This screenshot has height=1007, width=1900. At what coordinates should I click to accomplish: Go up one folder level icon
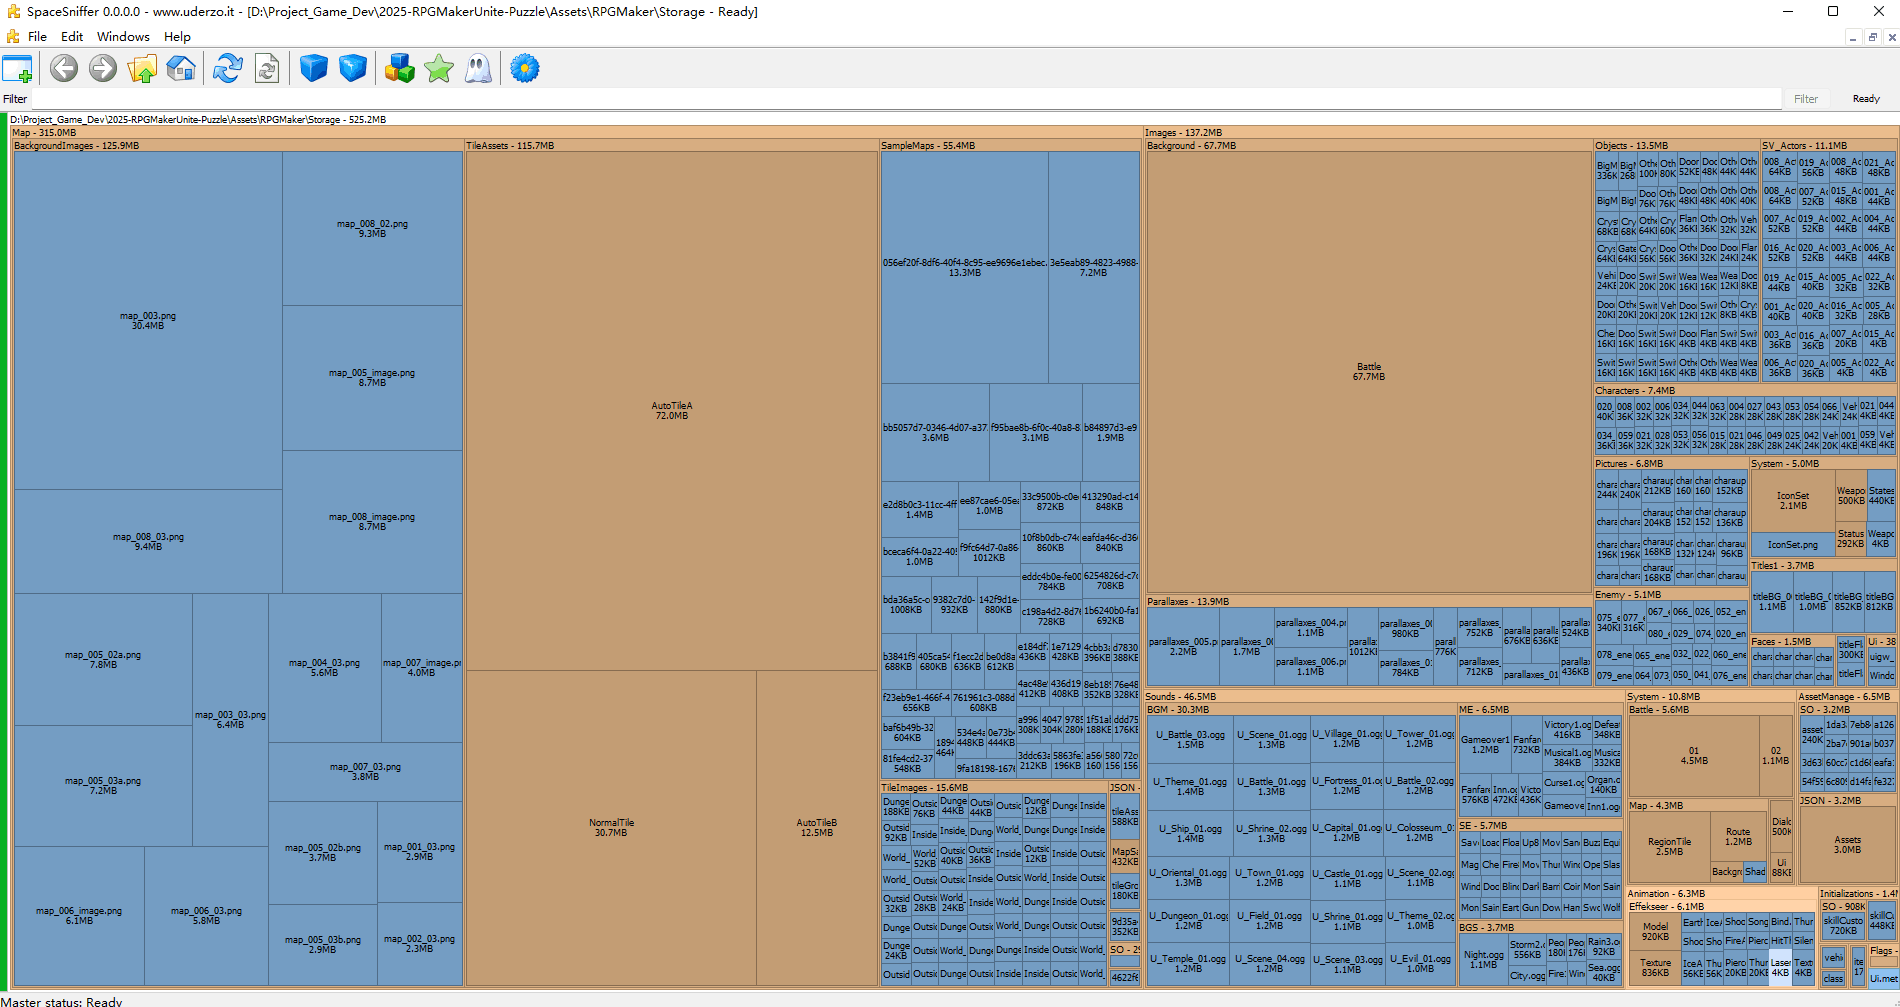click(142, 68)
